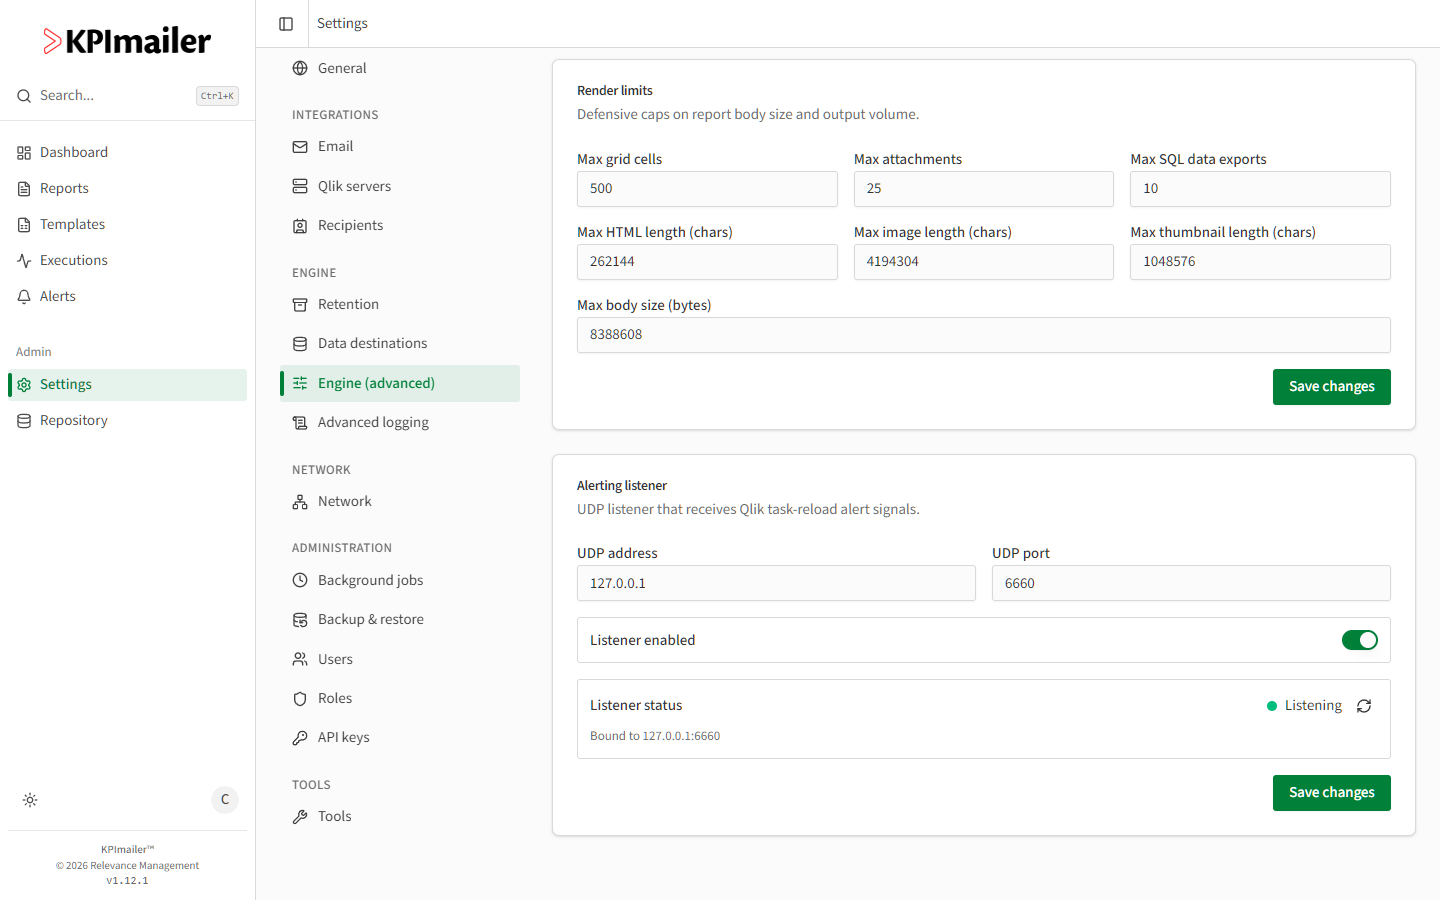Click the Retention archive icon
This screenshot has height=900, width=1440.
click(x=300, y=305)
